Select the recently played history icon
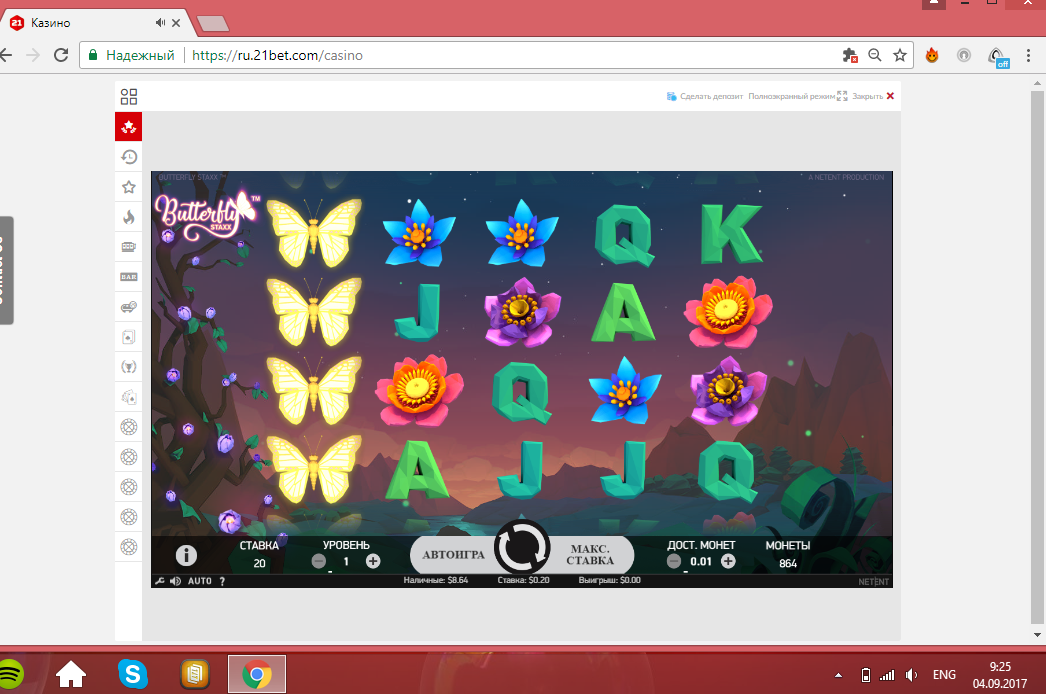The width and height of the screenshot is (1046, 694). click(129, 157)
